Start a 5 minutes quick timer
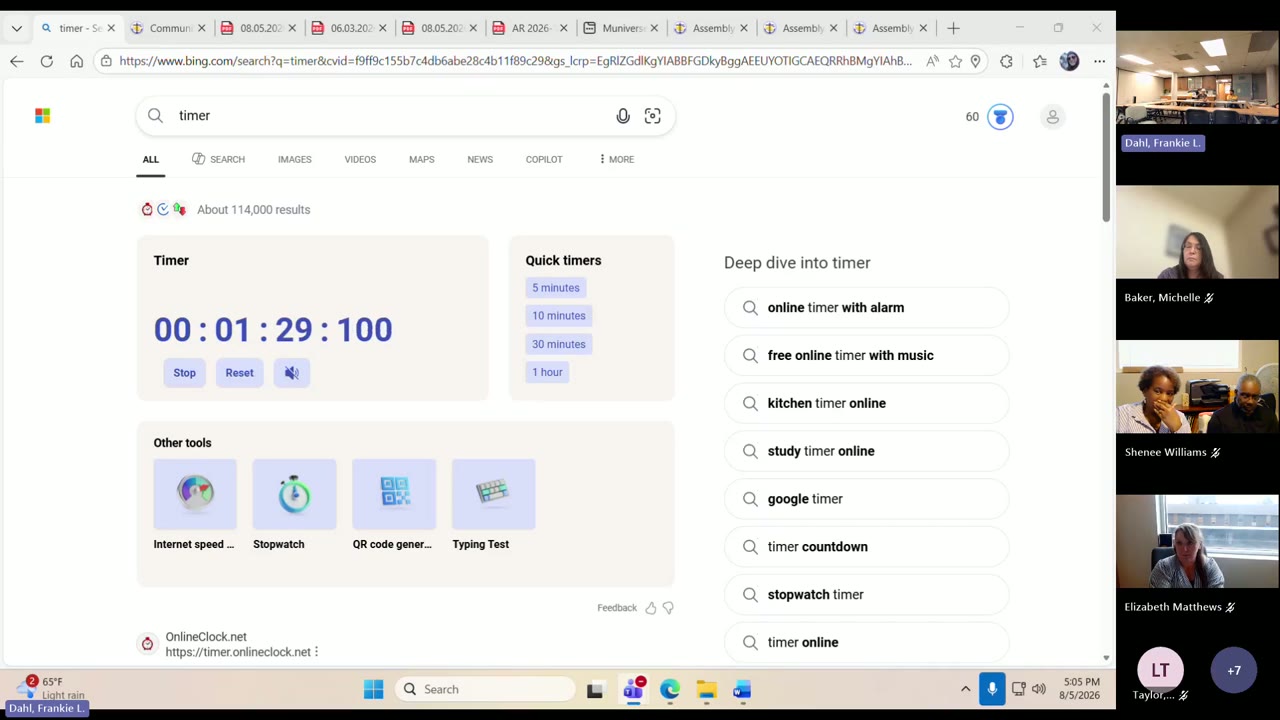The width and height of the screenshot is (1280, 720). pos(555,288)
